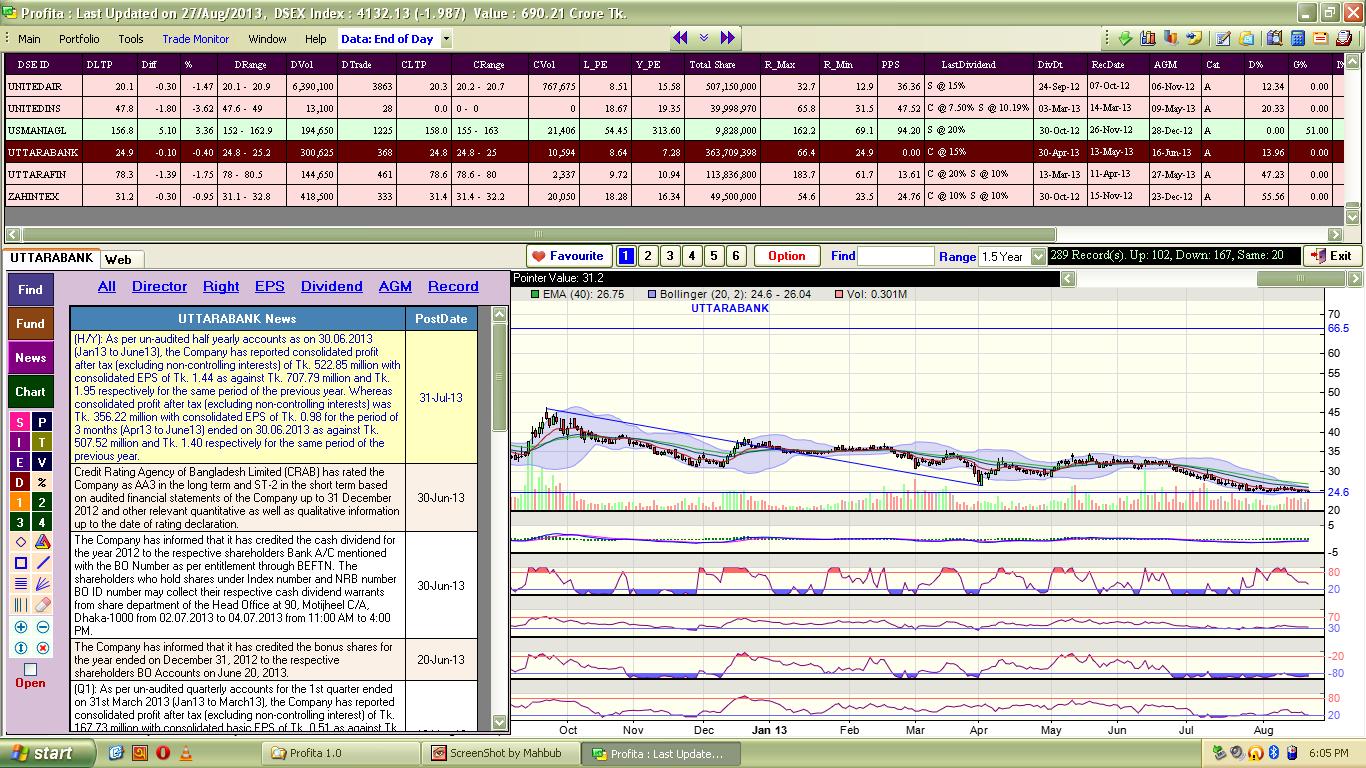Toggle the E indicator button
Image resolution: width=1366 pixels, height=768 pixels.
(20, 462)
